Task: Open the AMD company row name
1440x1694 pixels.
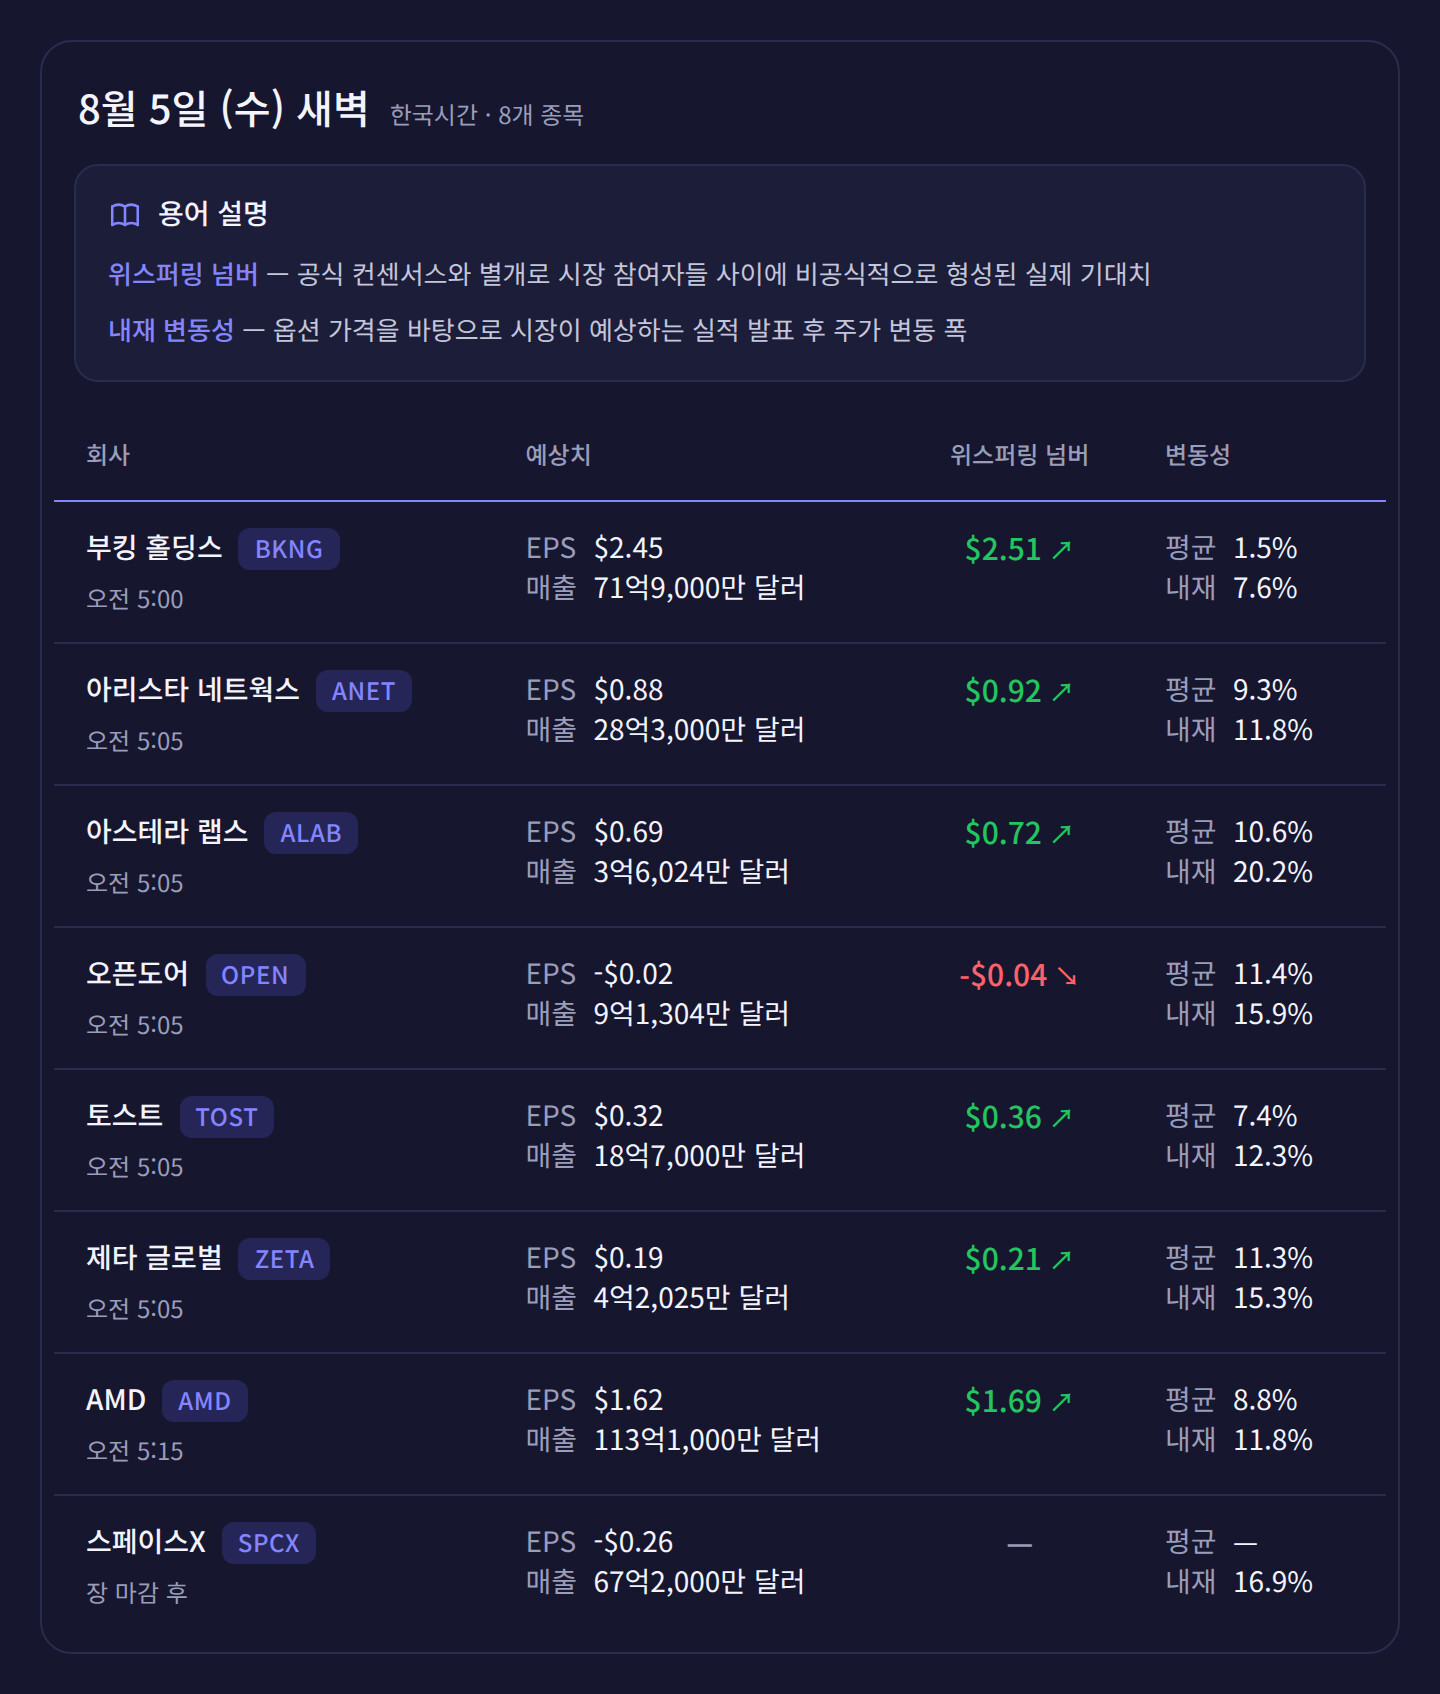Action: [x=116, y=1400]
